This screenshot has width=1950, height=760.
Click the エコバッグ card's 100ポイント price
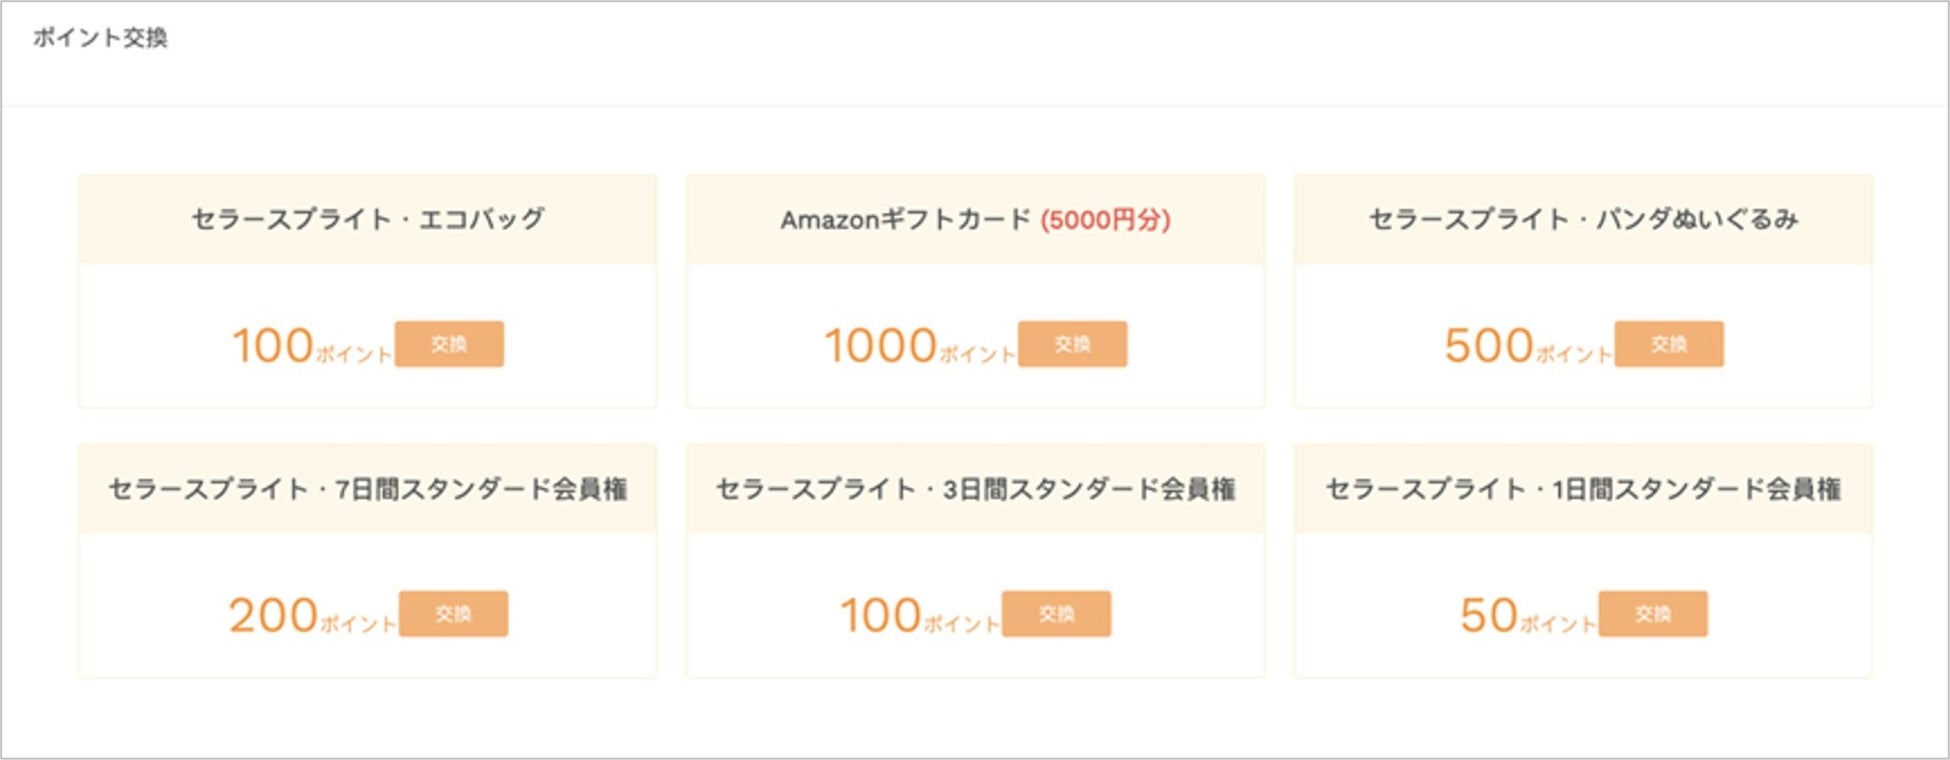click(x=311, y=346)
